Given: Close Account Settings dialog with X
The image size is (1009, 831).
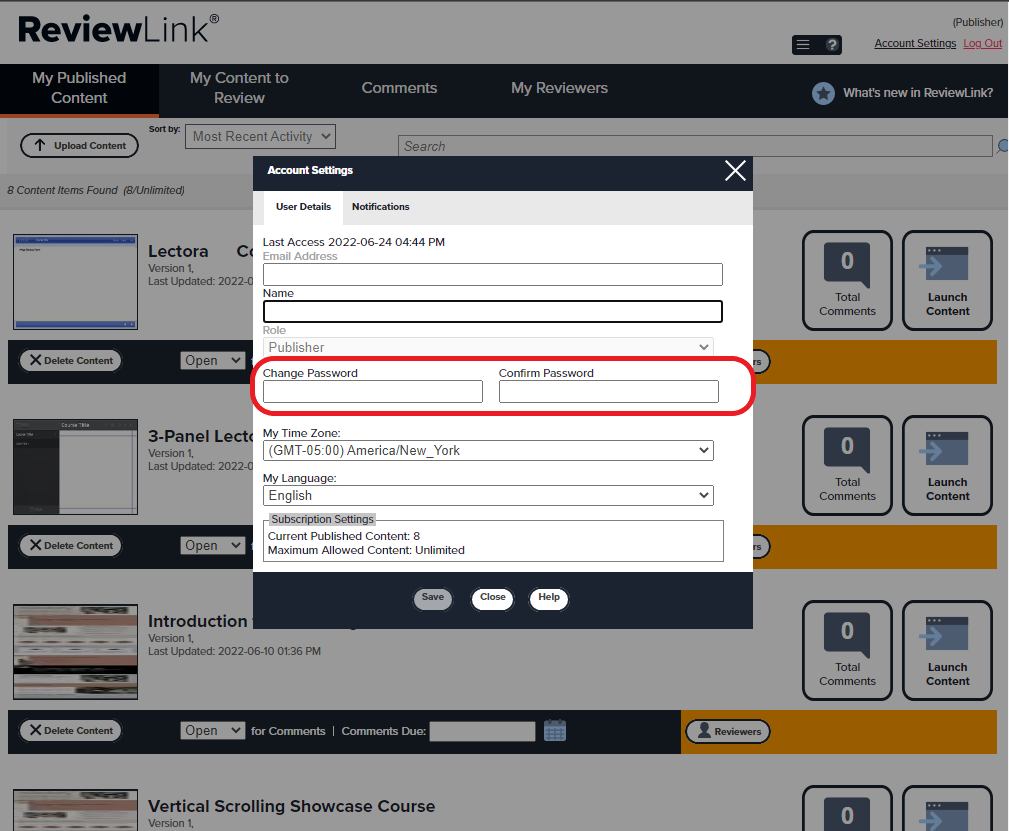Looking at the screenshot, I should tap(735, 171).
